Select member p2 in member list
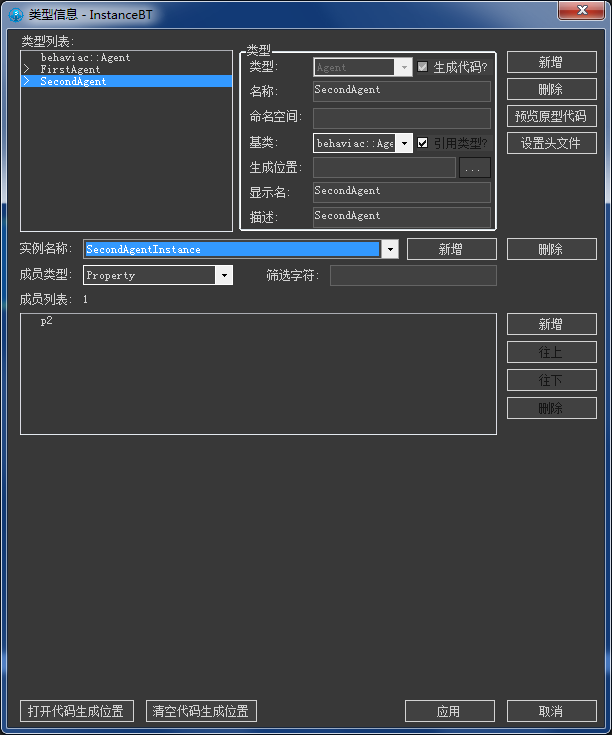 [47, 322]
